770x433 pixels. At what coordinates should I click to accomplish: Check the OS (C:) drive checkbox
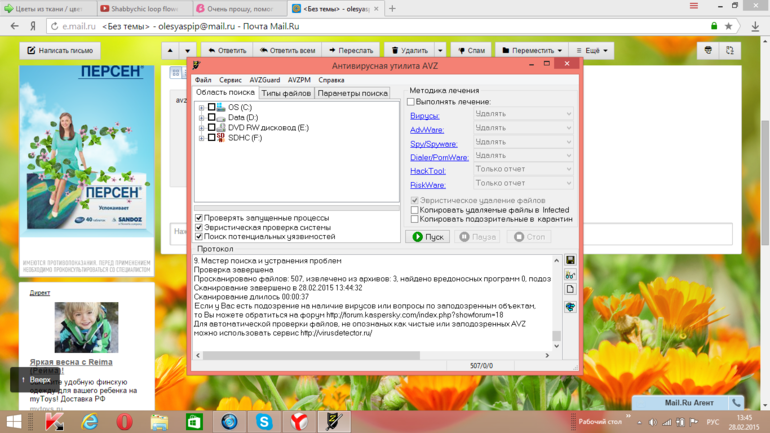click(211, 107)
